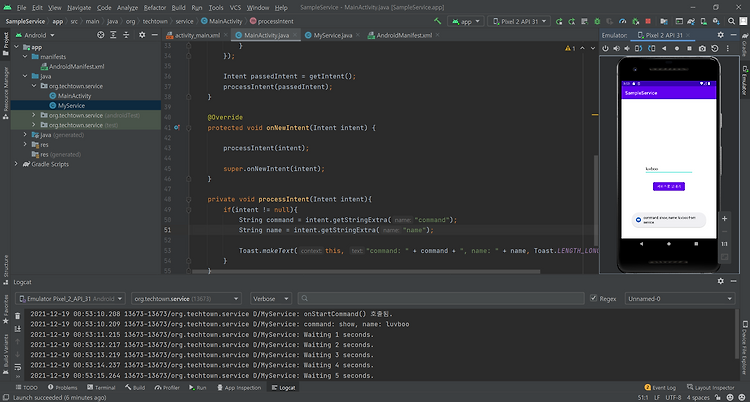The image size is (750, 402).
Task: Open the Problems tool window
Action: 62,388
